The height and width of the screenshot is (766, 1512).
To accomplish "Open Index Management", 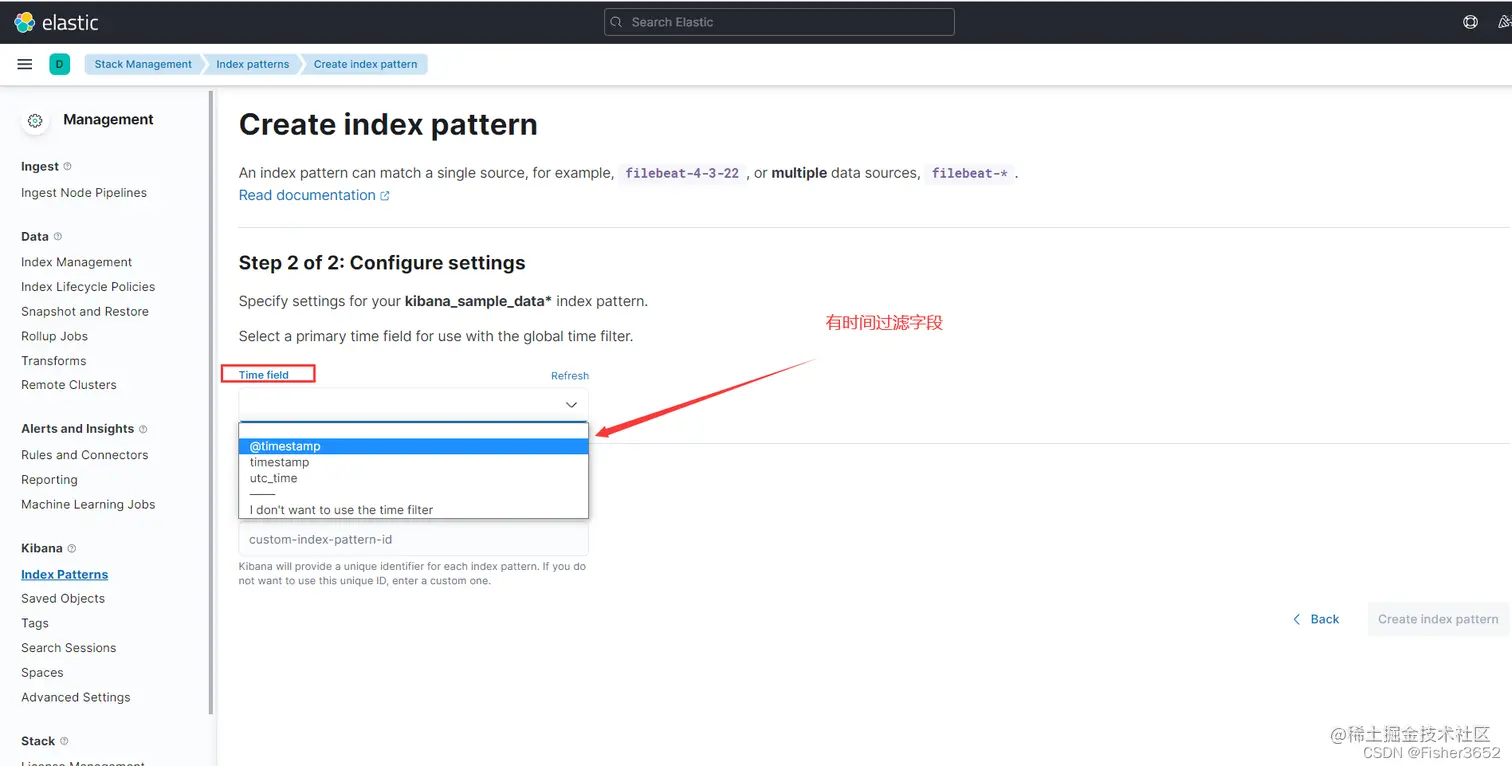I will [77, 262].
